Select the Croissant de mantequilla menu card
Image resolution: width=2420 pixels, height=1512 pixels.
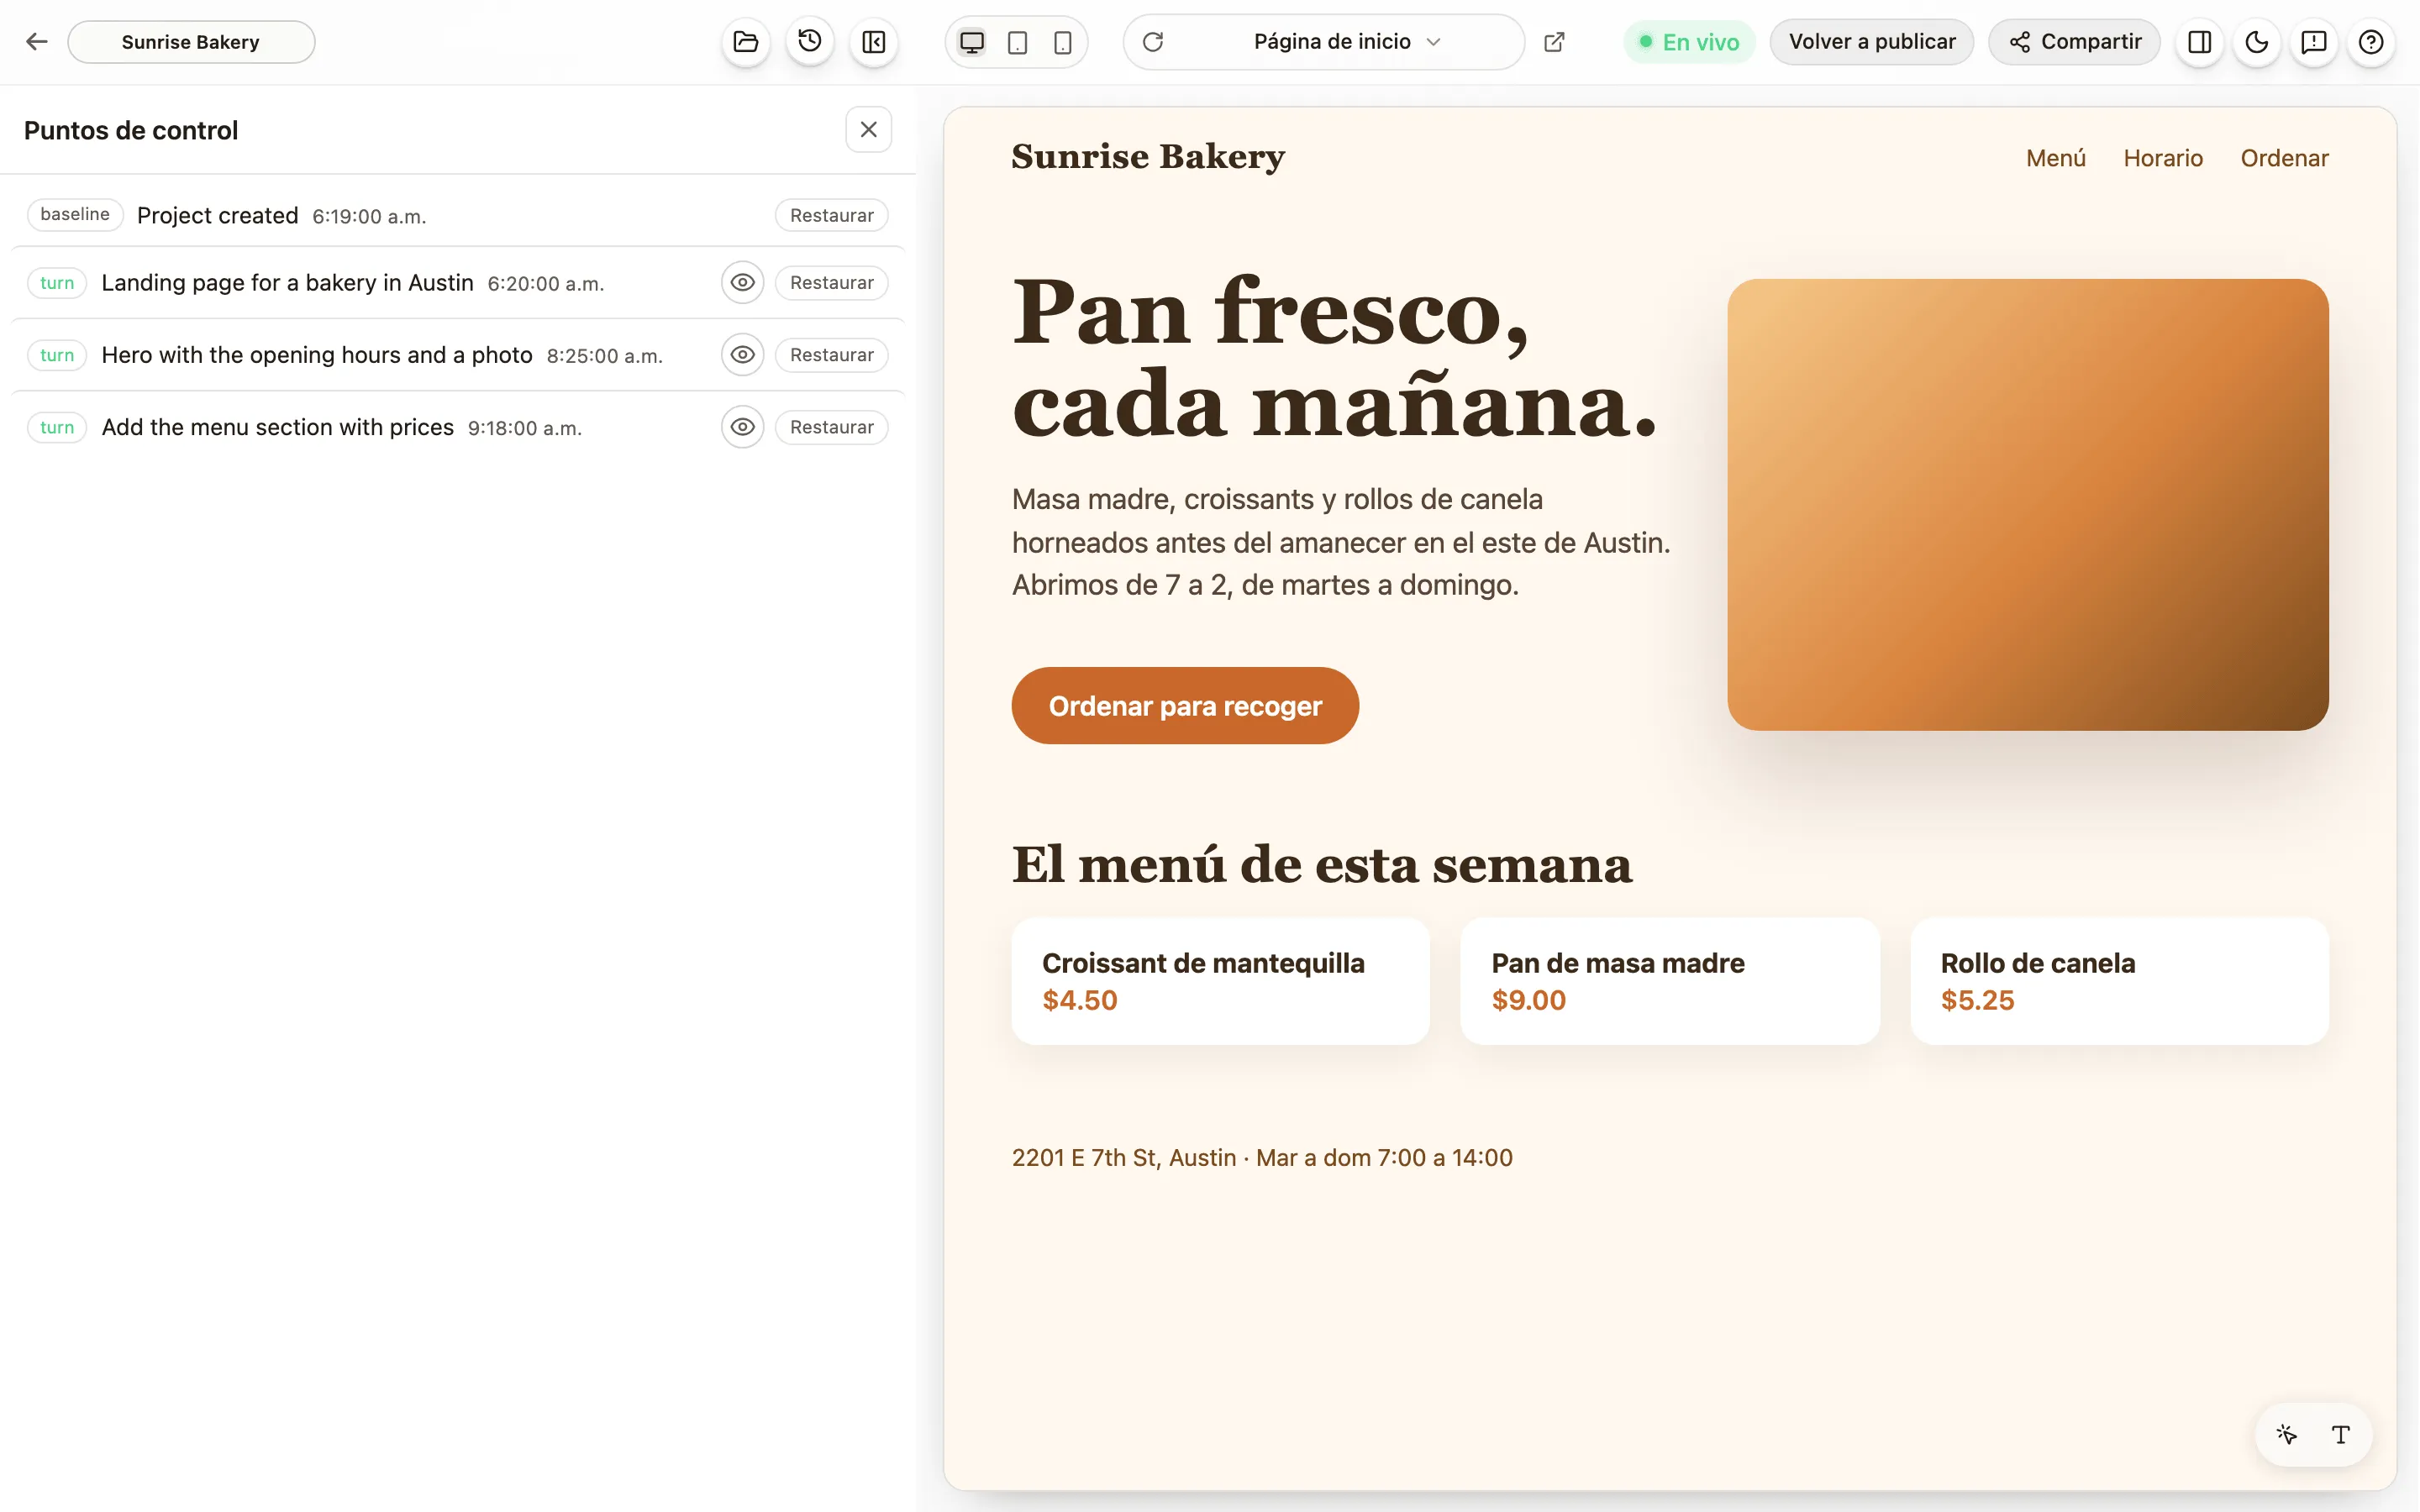point(1221,982)
